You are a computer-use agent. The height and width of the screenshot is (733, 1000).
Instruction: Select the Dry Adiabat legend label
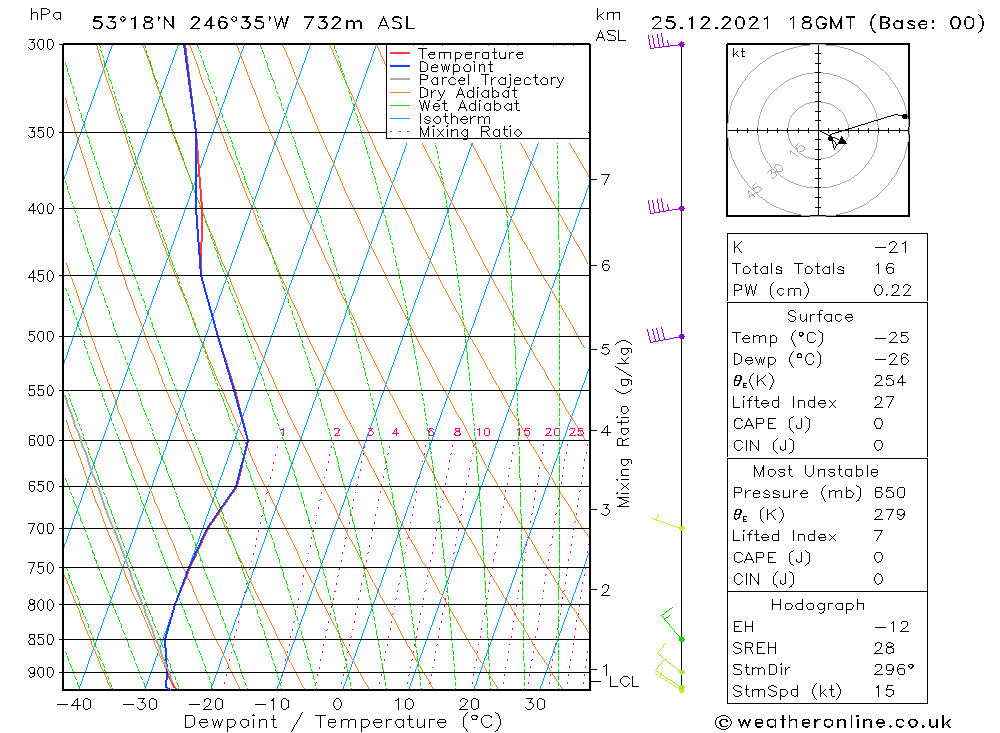pos(468,93)
